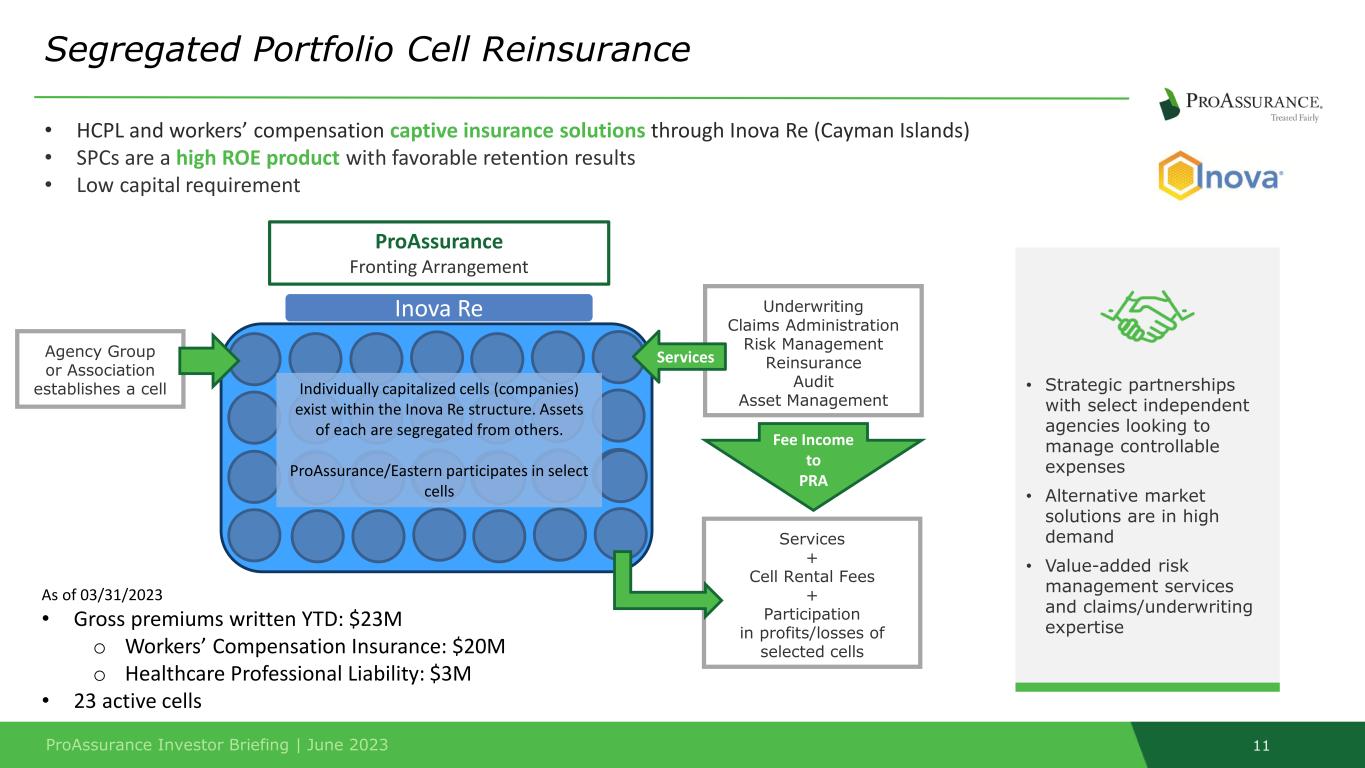Image resolution: width=1365 pixels, height=768 pixels.
Task: Click the Individually capitalized cells text overlay
Action: point(439,440)
